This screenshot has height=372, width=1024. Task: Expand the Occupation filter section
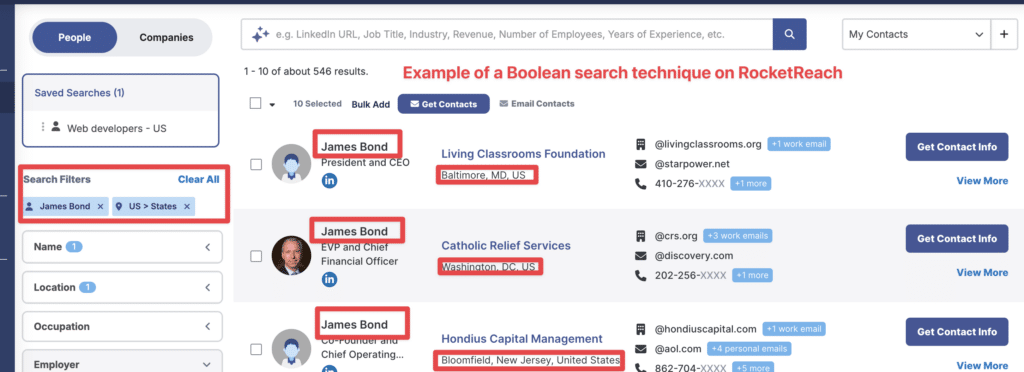tap(122, 326)
